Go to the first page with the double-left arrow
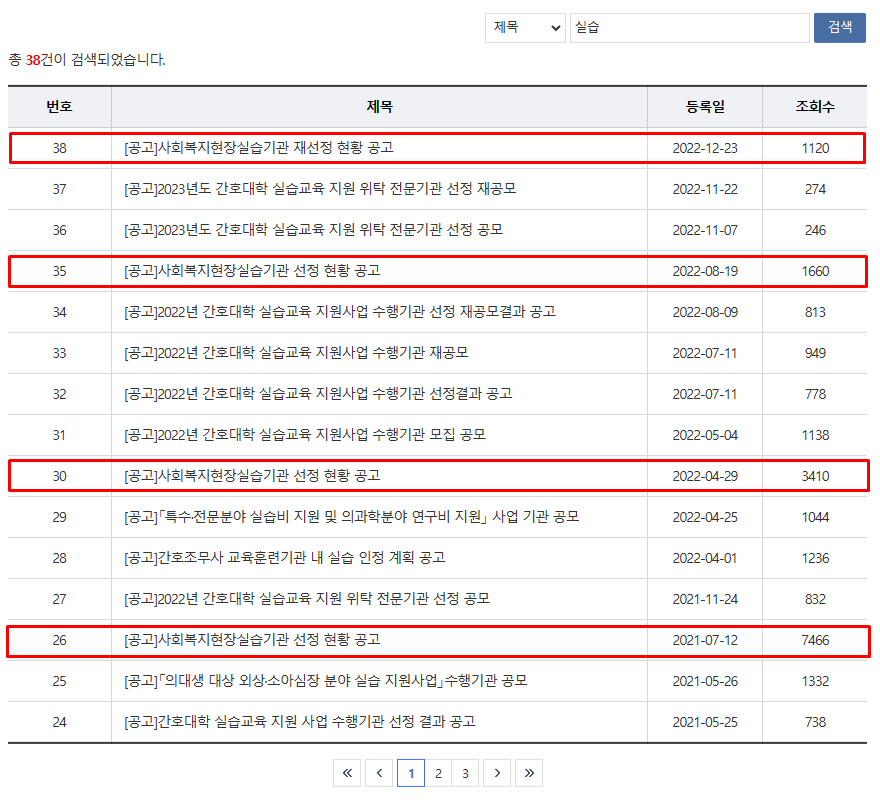This screenshot has height=801, width=880. (347, 773)
